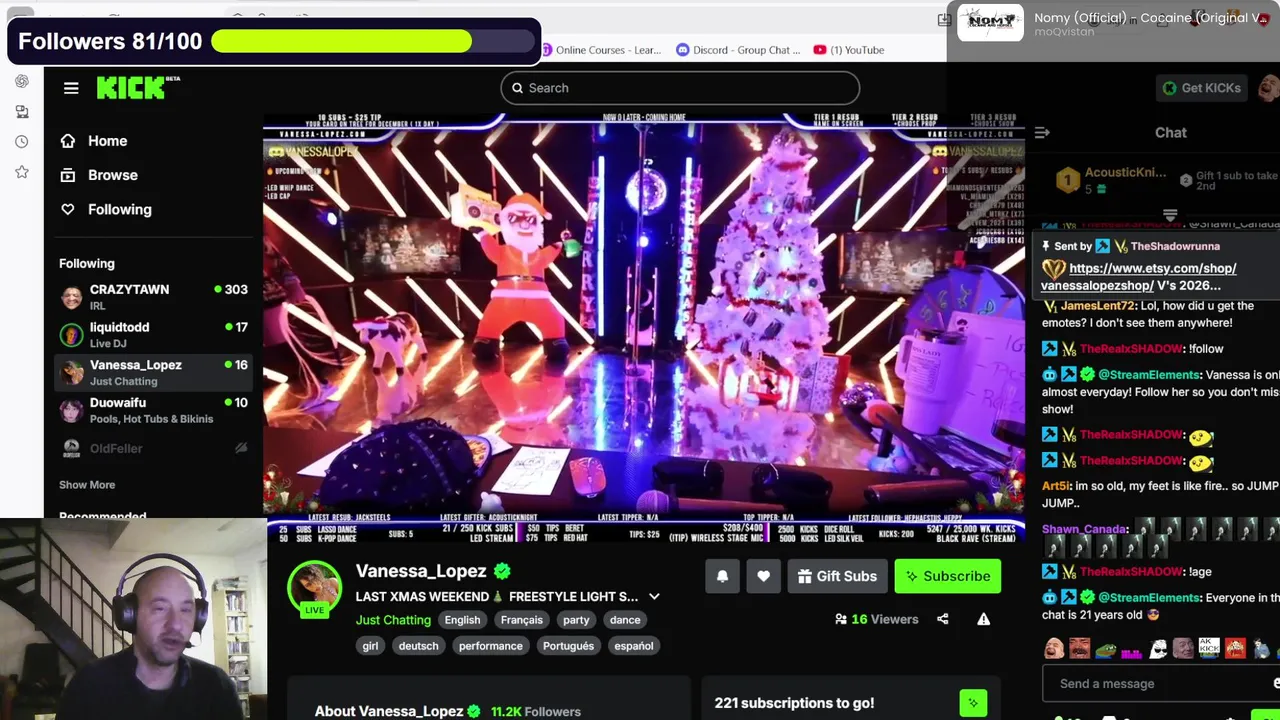Image resolution: width=1280 pixels, height=720 pixels.
Task: Click the search magnifier icon
Action: 517,88
